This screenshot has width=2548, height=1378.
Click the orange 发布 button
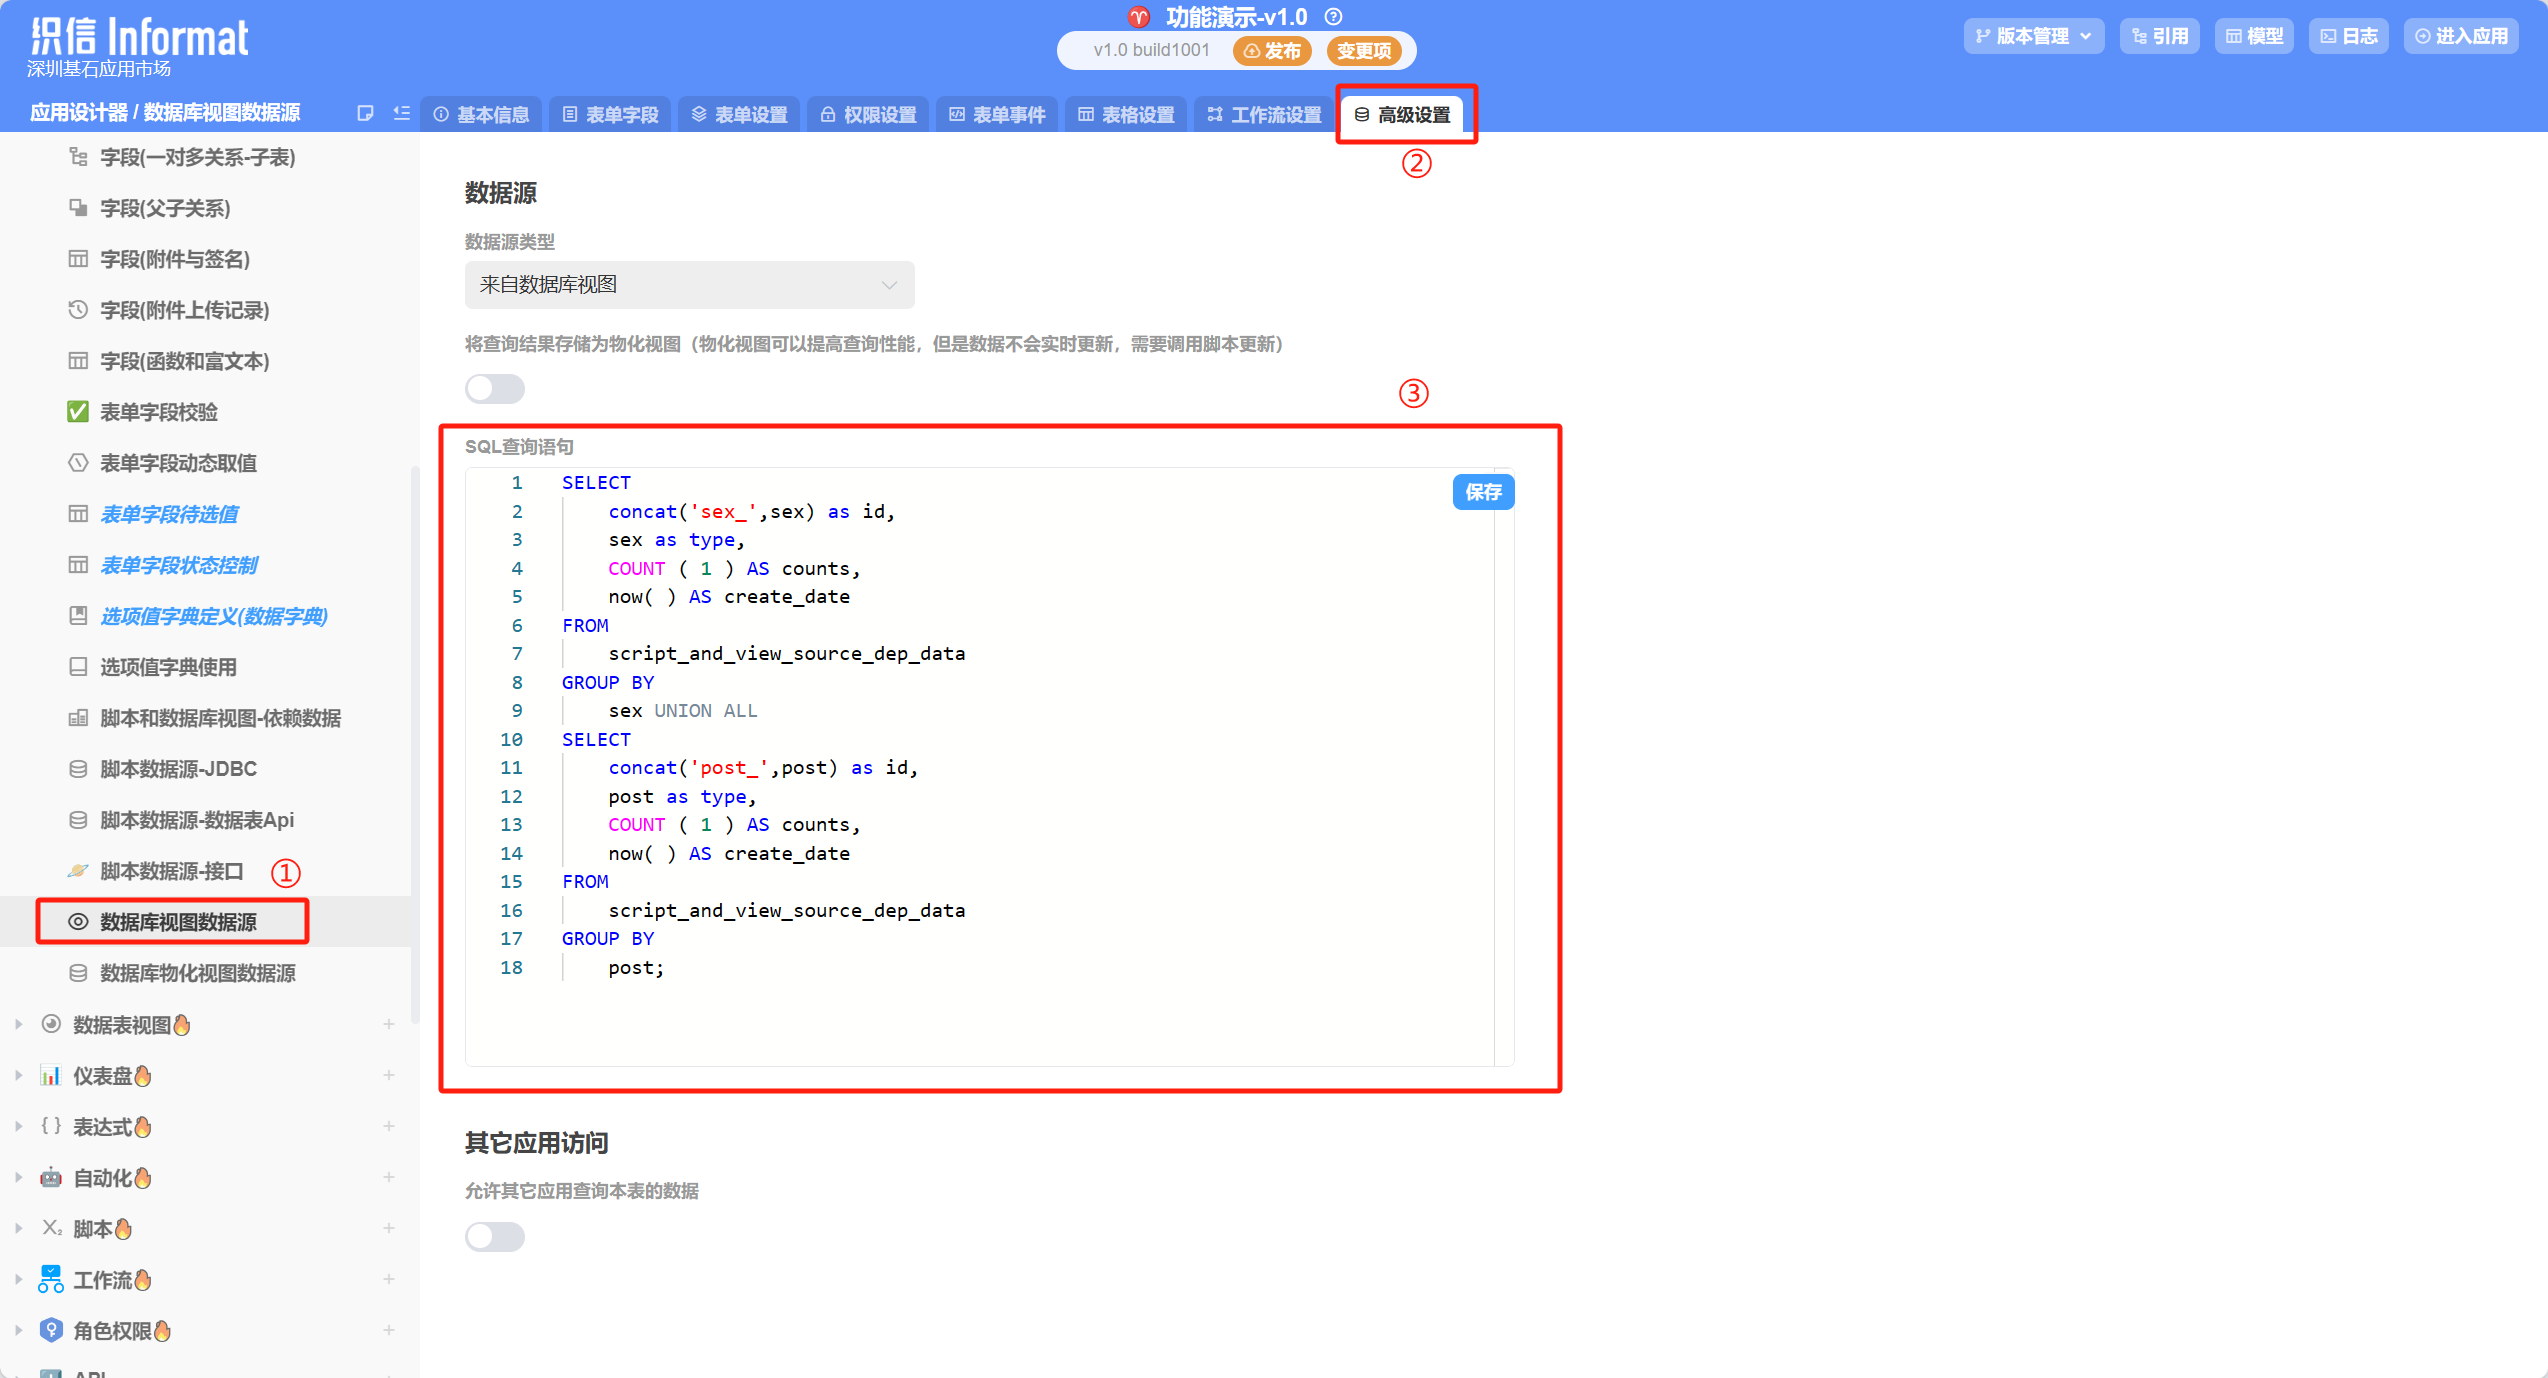point(1272,51)
